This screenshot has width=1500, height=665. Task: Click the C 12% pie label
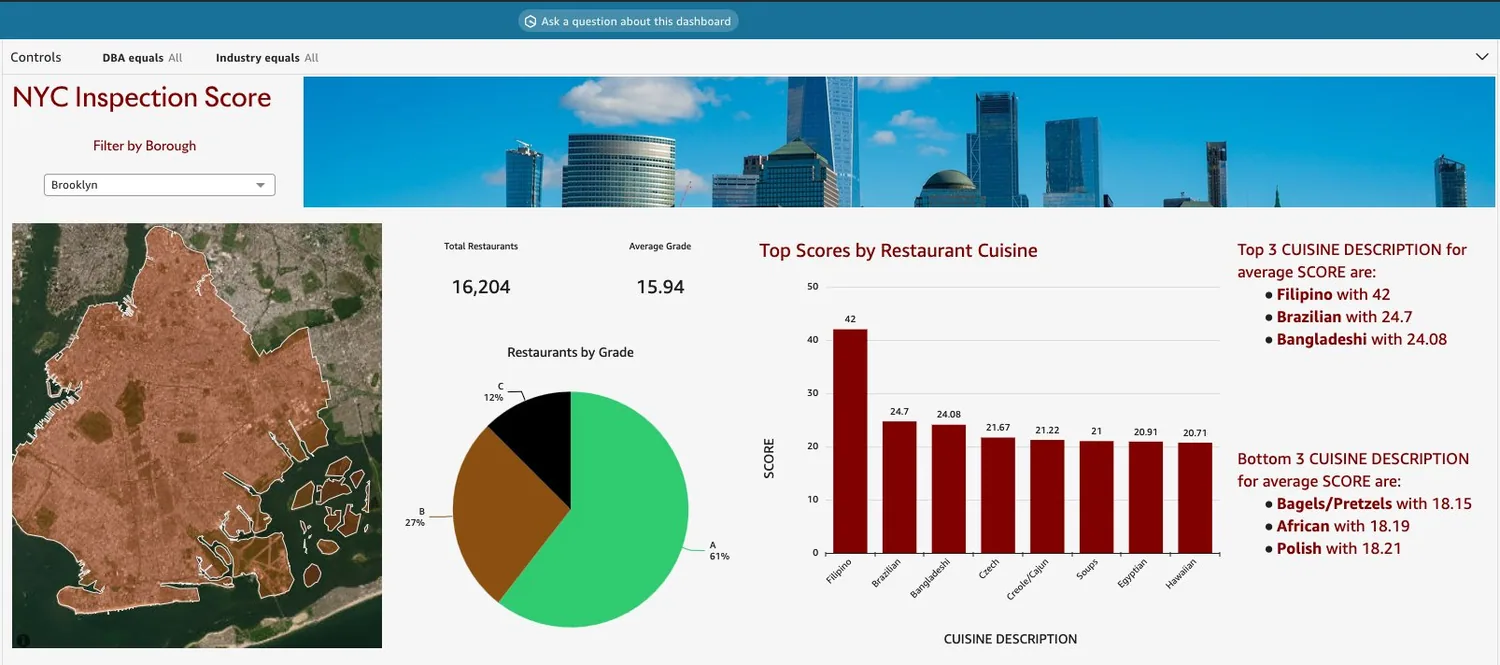point(493,392)
